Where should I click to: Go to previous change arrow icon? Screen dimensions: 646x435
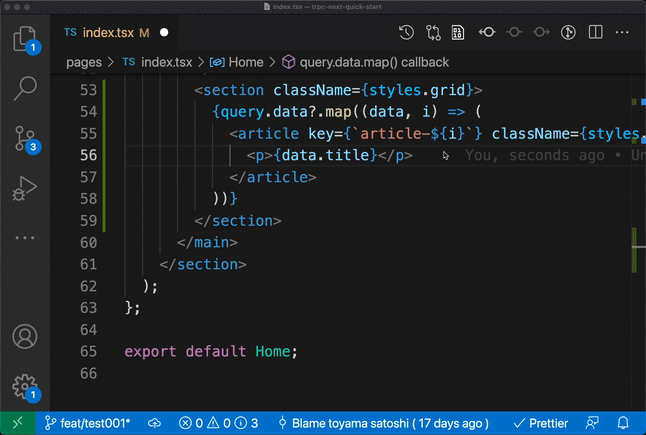pos(487,32)
